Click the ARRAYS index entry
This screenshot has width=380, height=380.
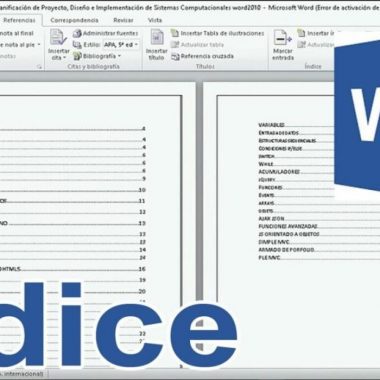click(x=266, y=203)
